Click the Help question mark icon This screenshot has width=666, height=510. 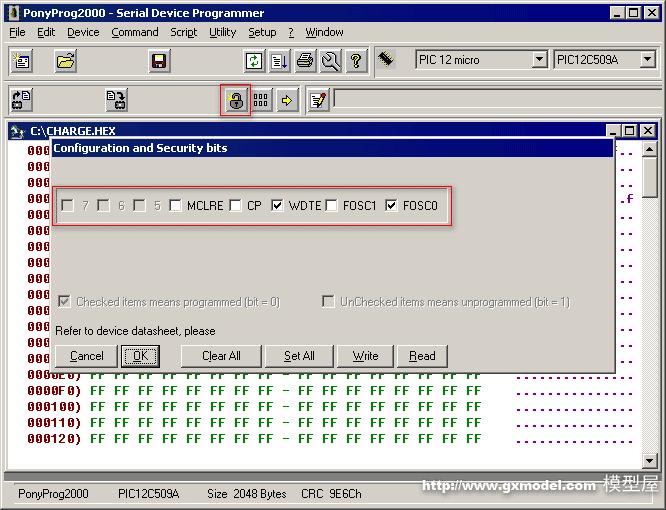tap(355, 61)
